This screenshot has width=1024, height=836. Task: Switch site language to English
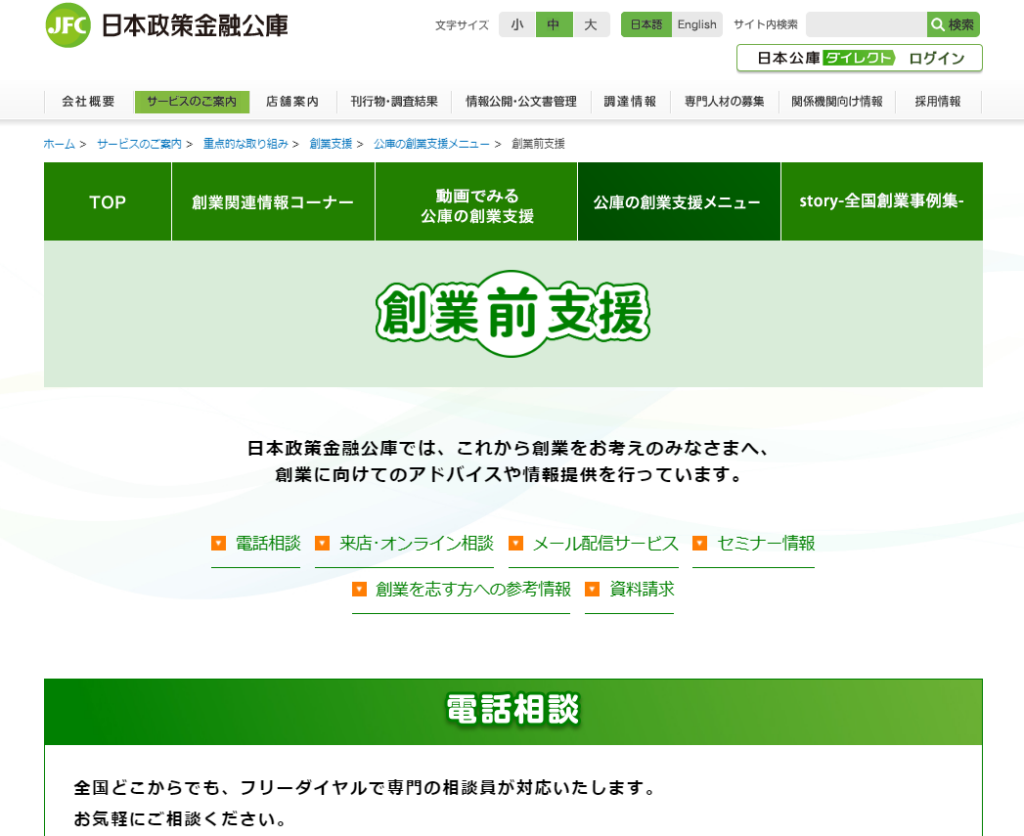coord(696,25)
